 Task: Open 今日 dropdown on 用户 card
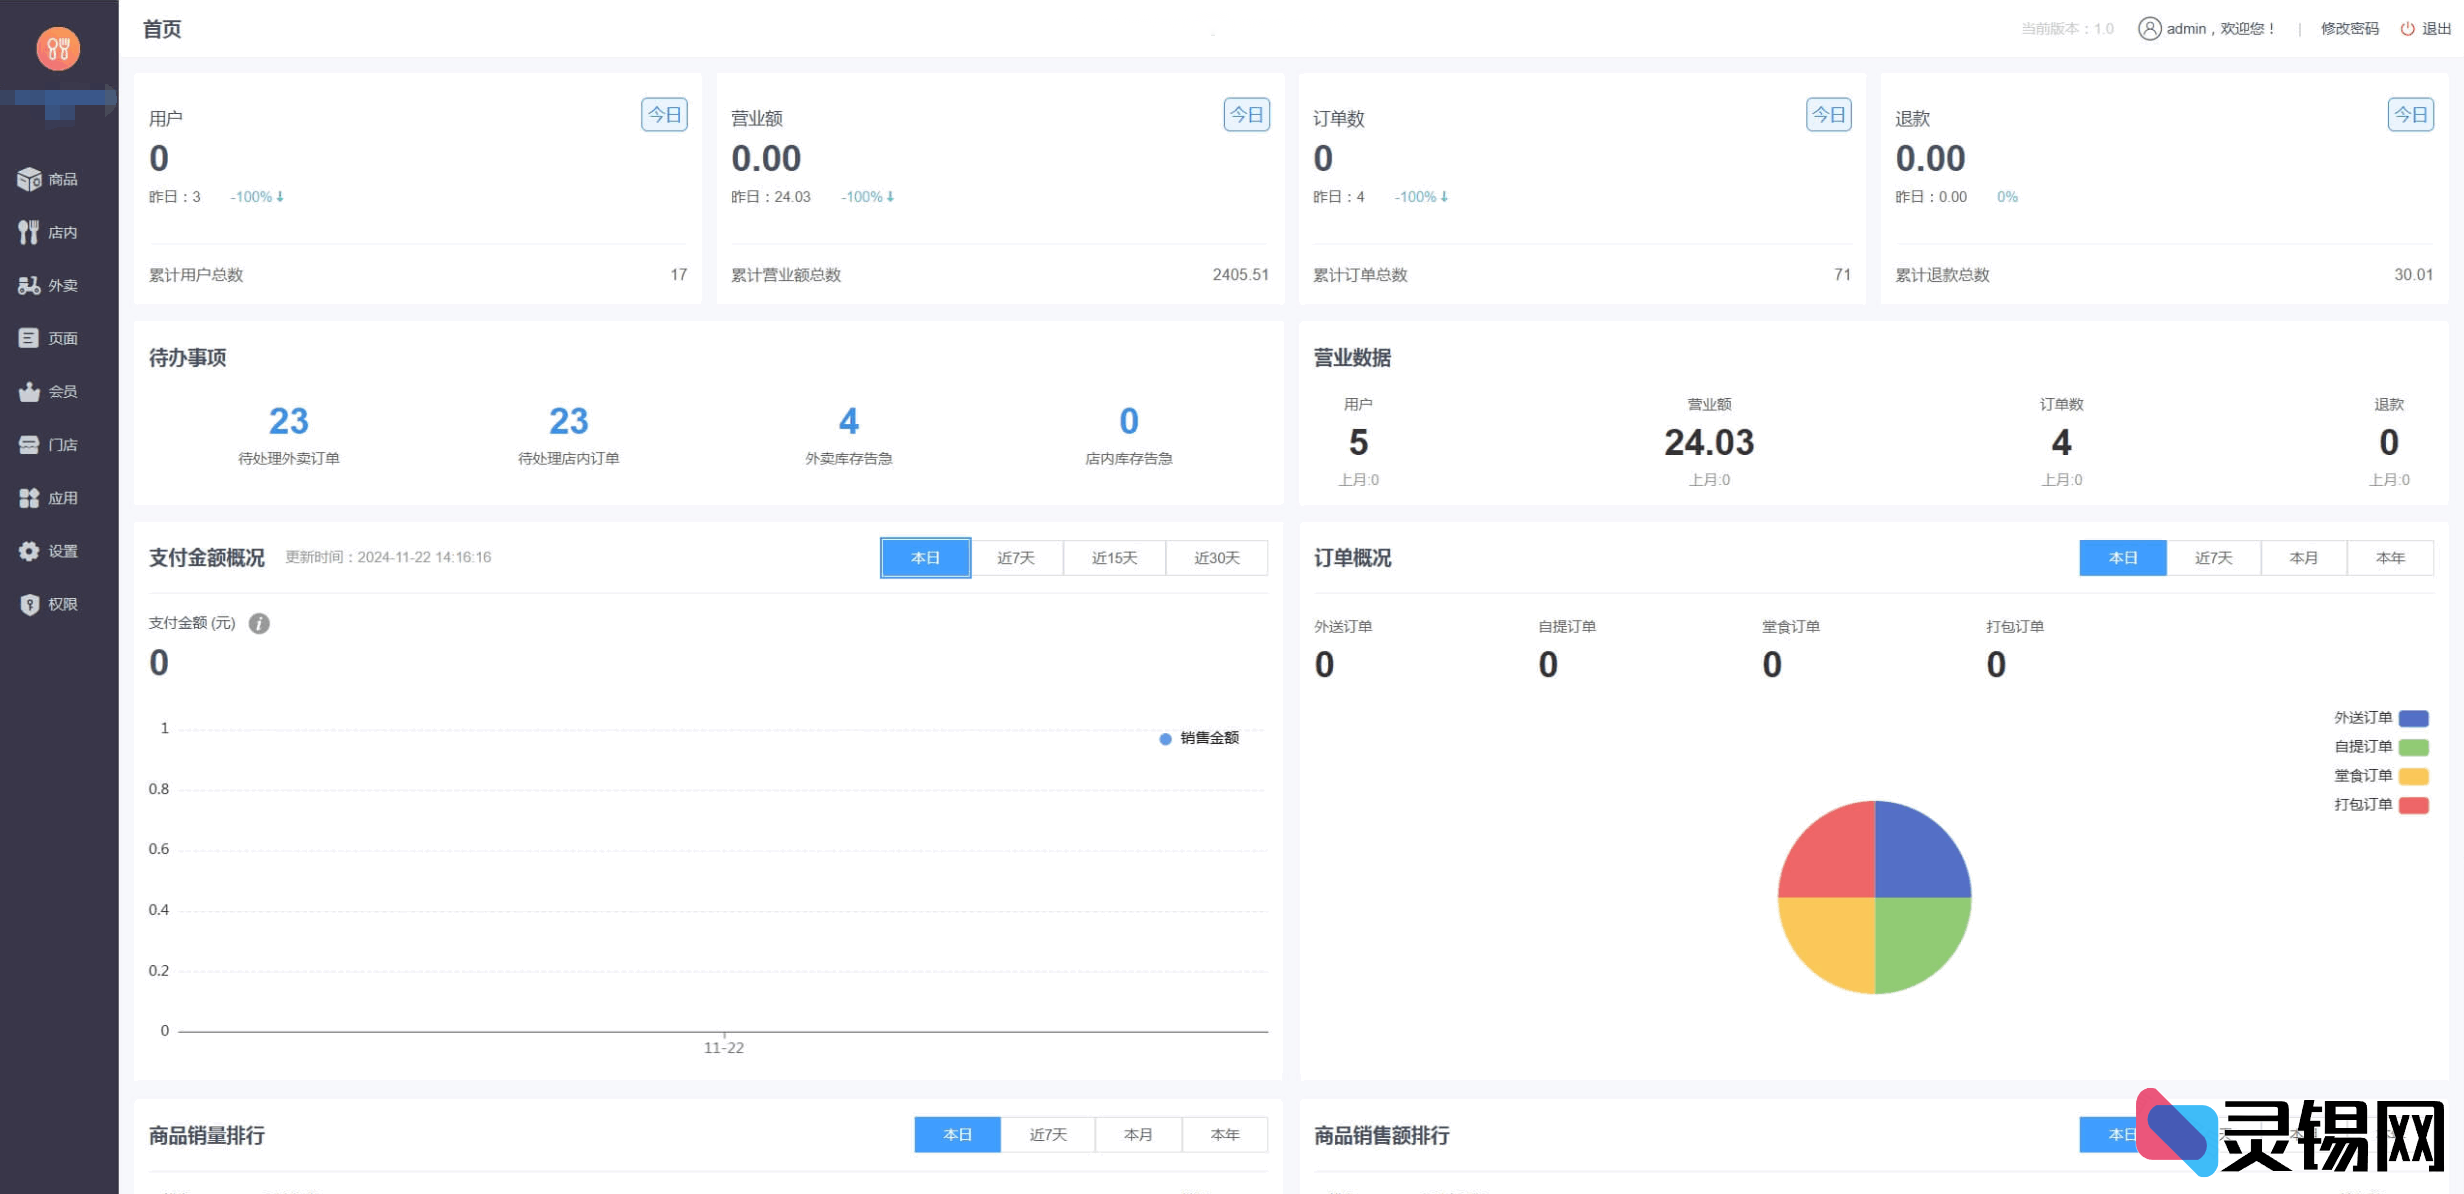point(663,114)
